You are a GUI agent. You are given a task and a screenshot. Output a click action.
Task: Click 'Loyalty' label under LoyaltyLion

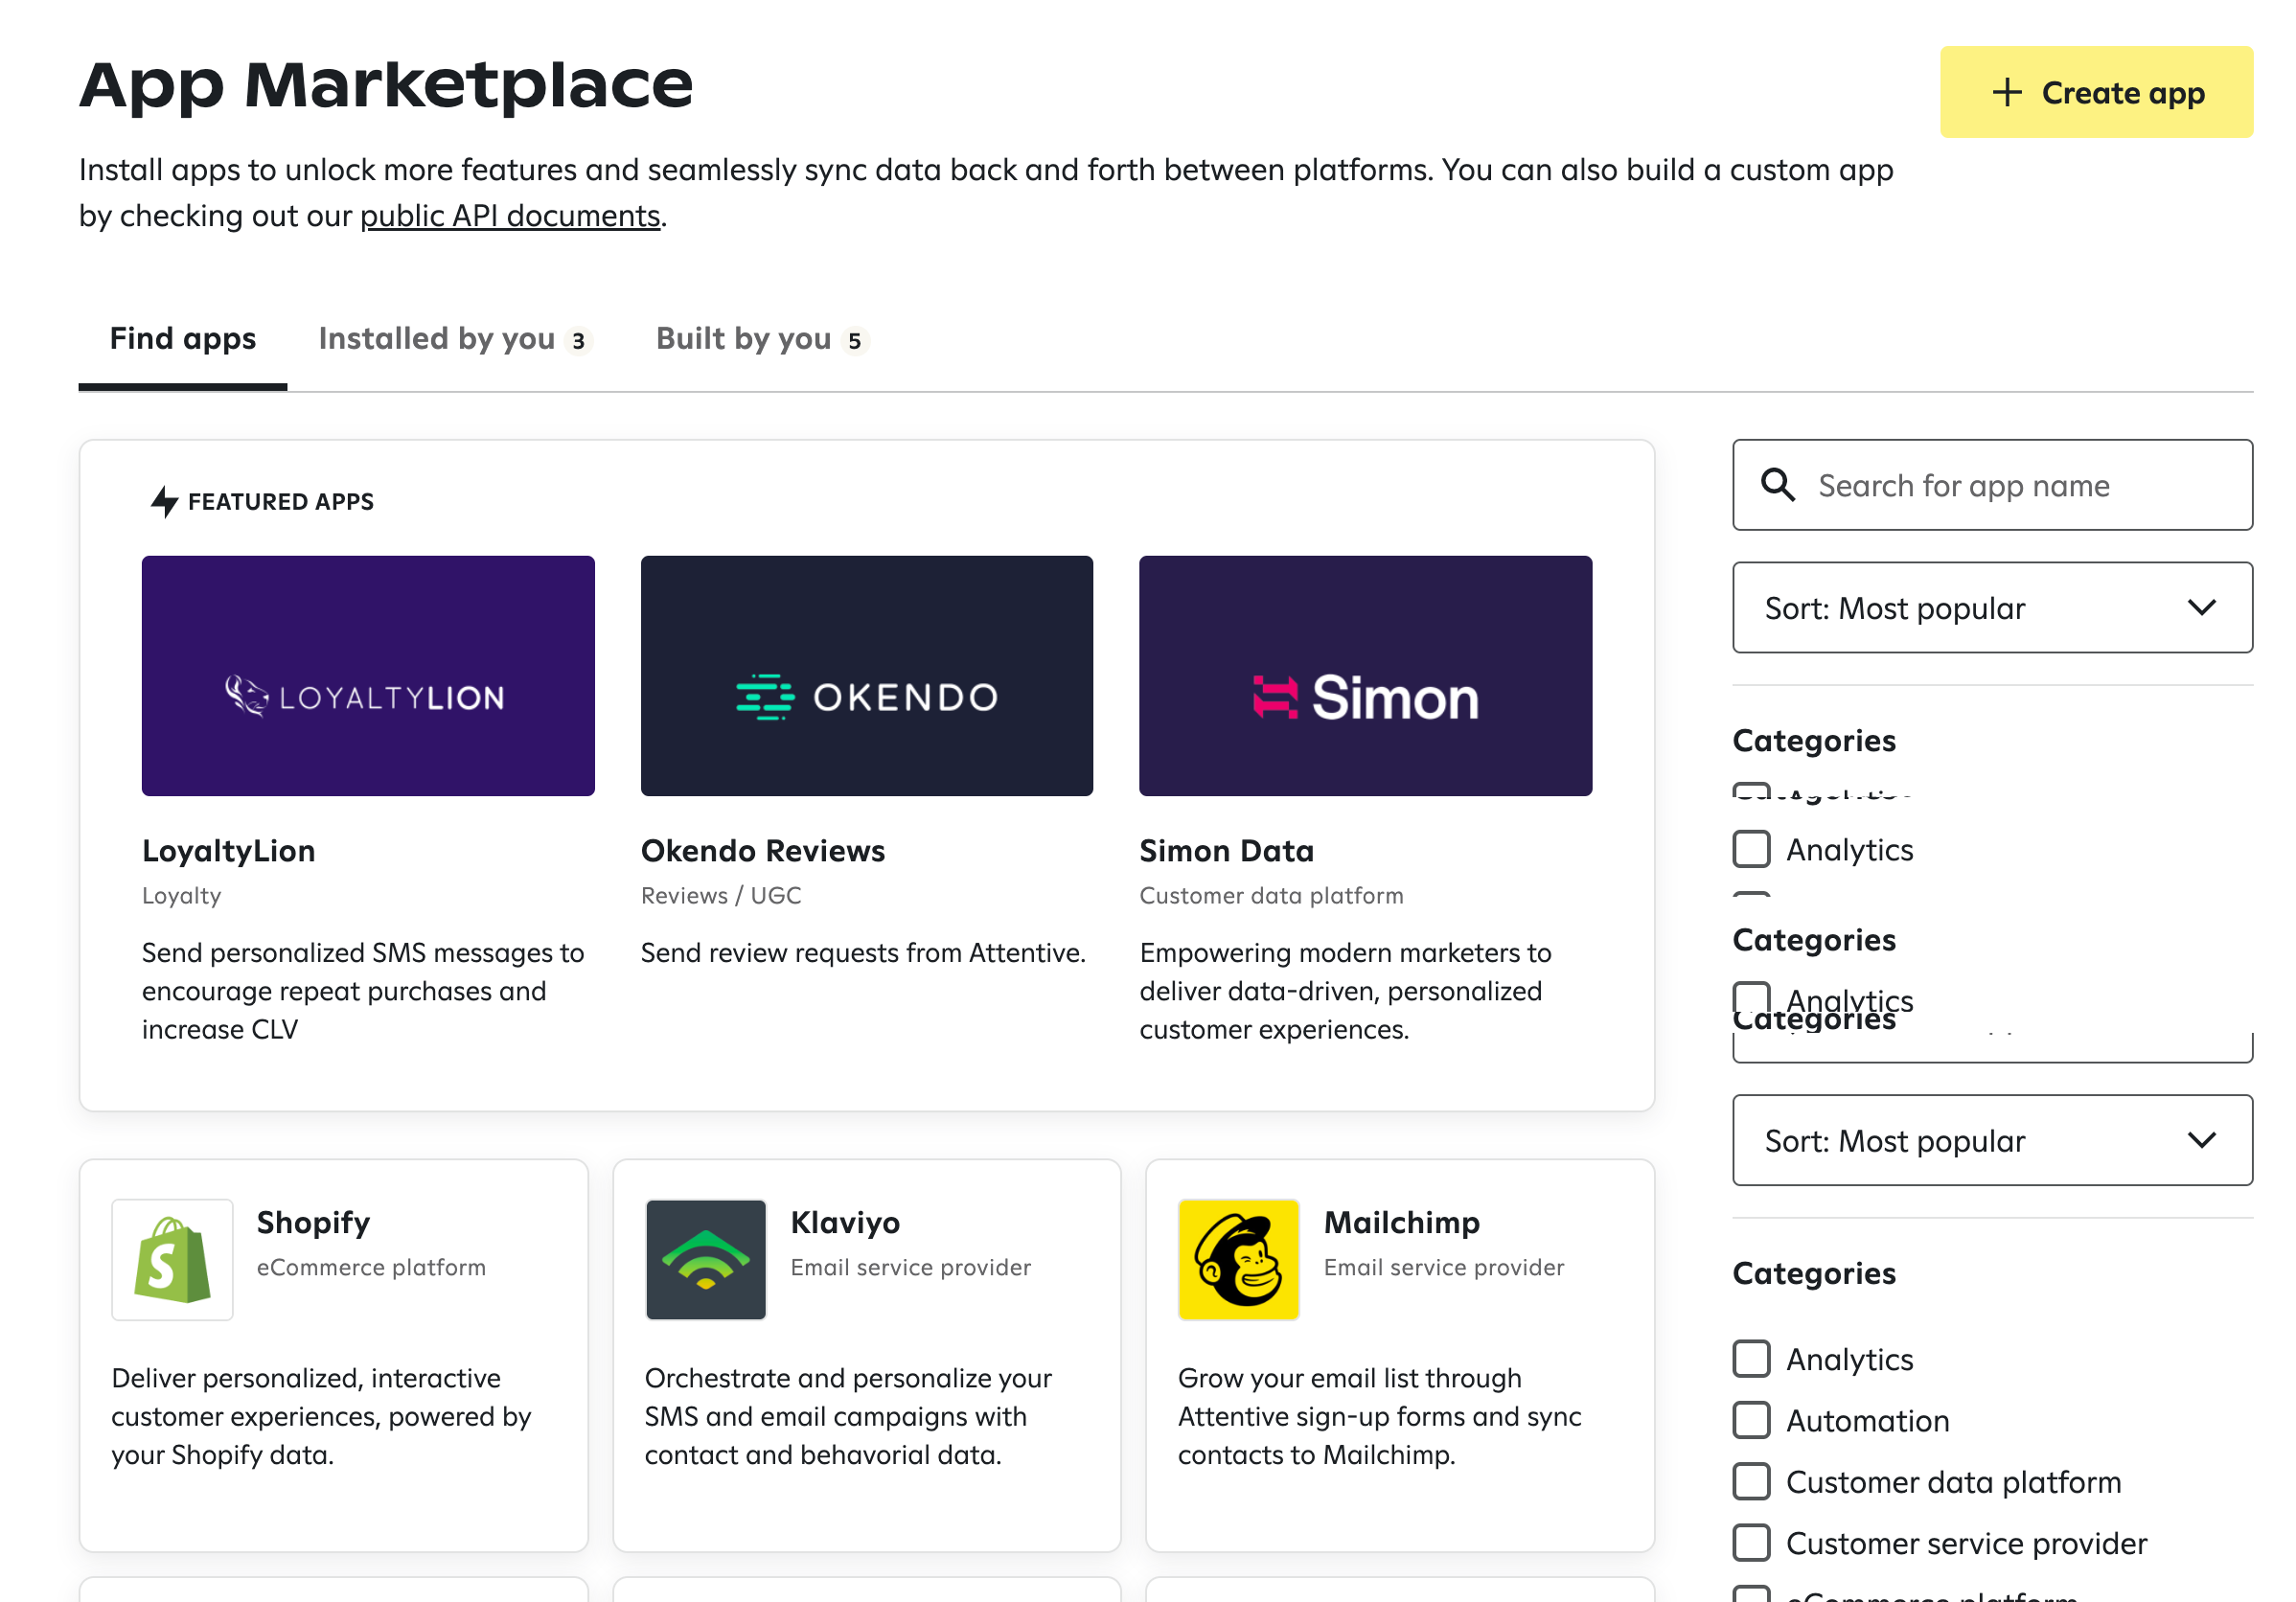(x=181, y=896)
